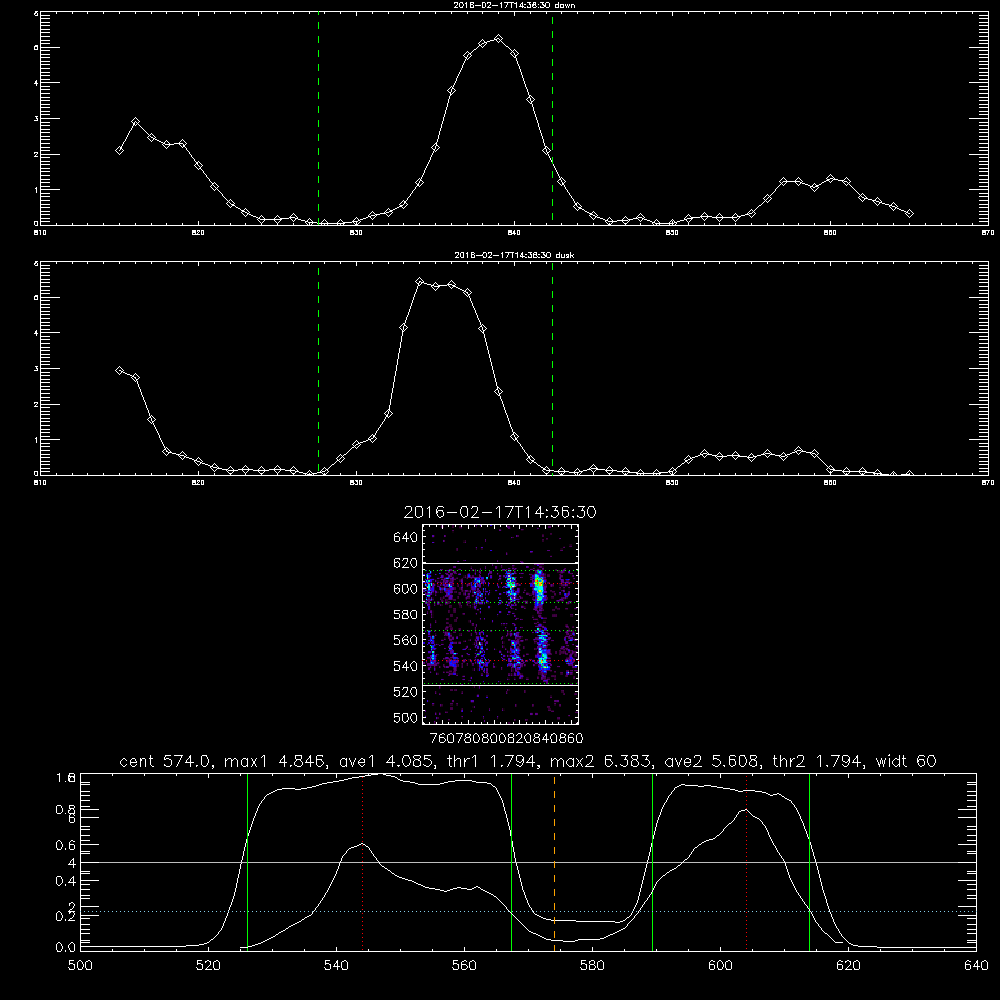Click heatmap y-axis label '620'
This screenshot has width=1000, height=1000.
click(x=405, y=563)
